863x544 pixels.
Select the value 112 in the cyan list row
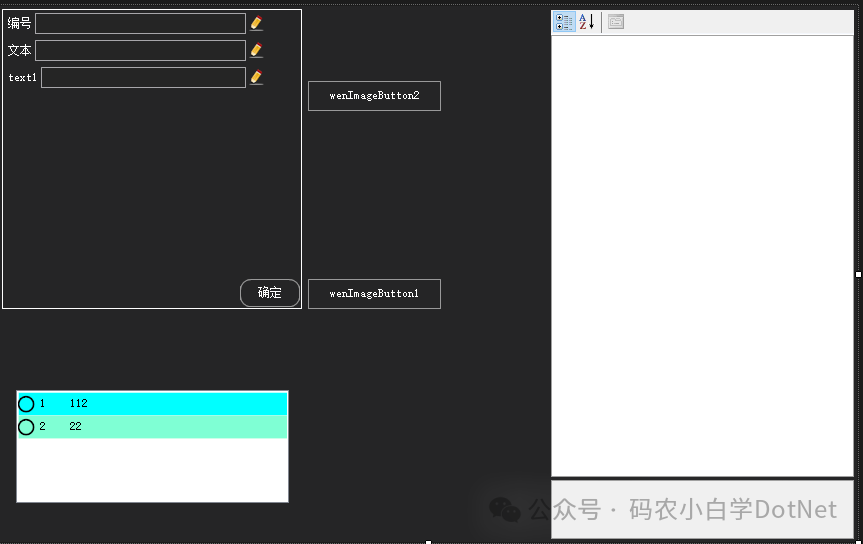click(x=79, y=404)
